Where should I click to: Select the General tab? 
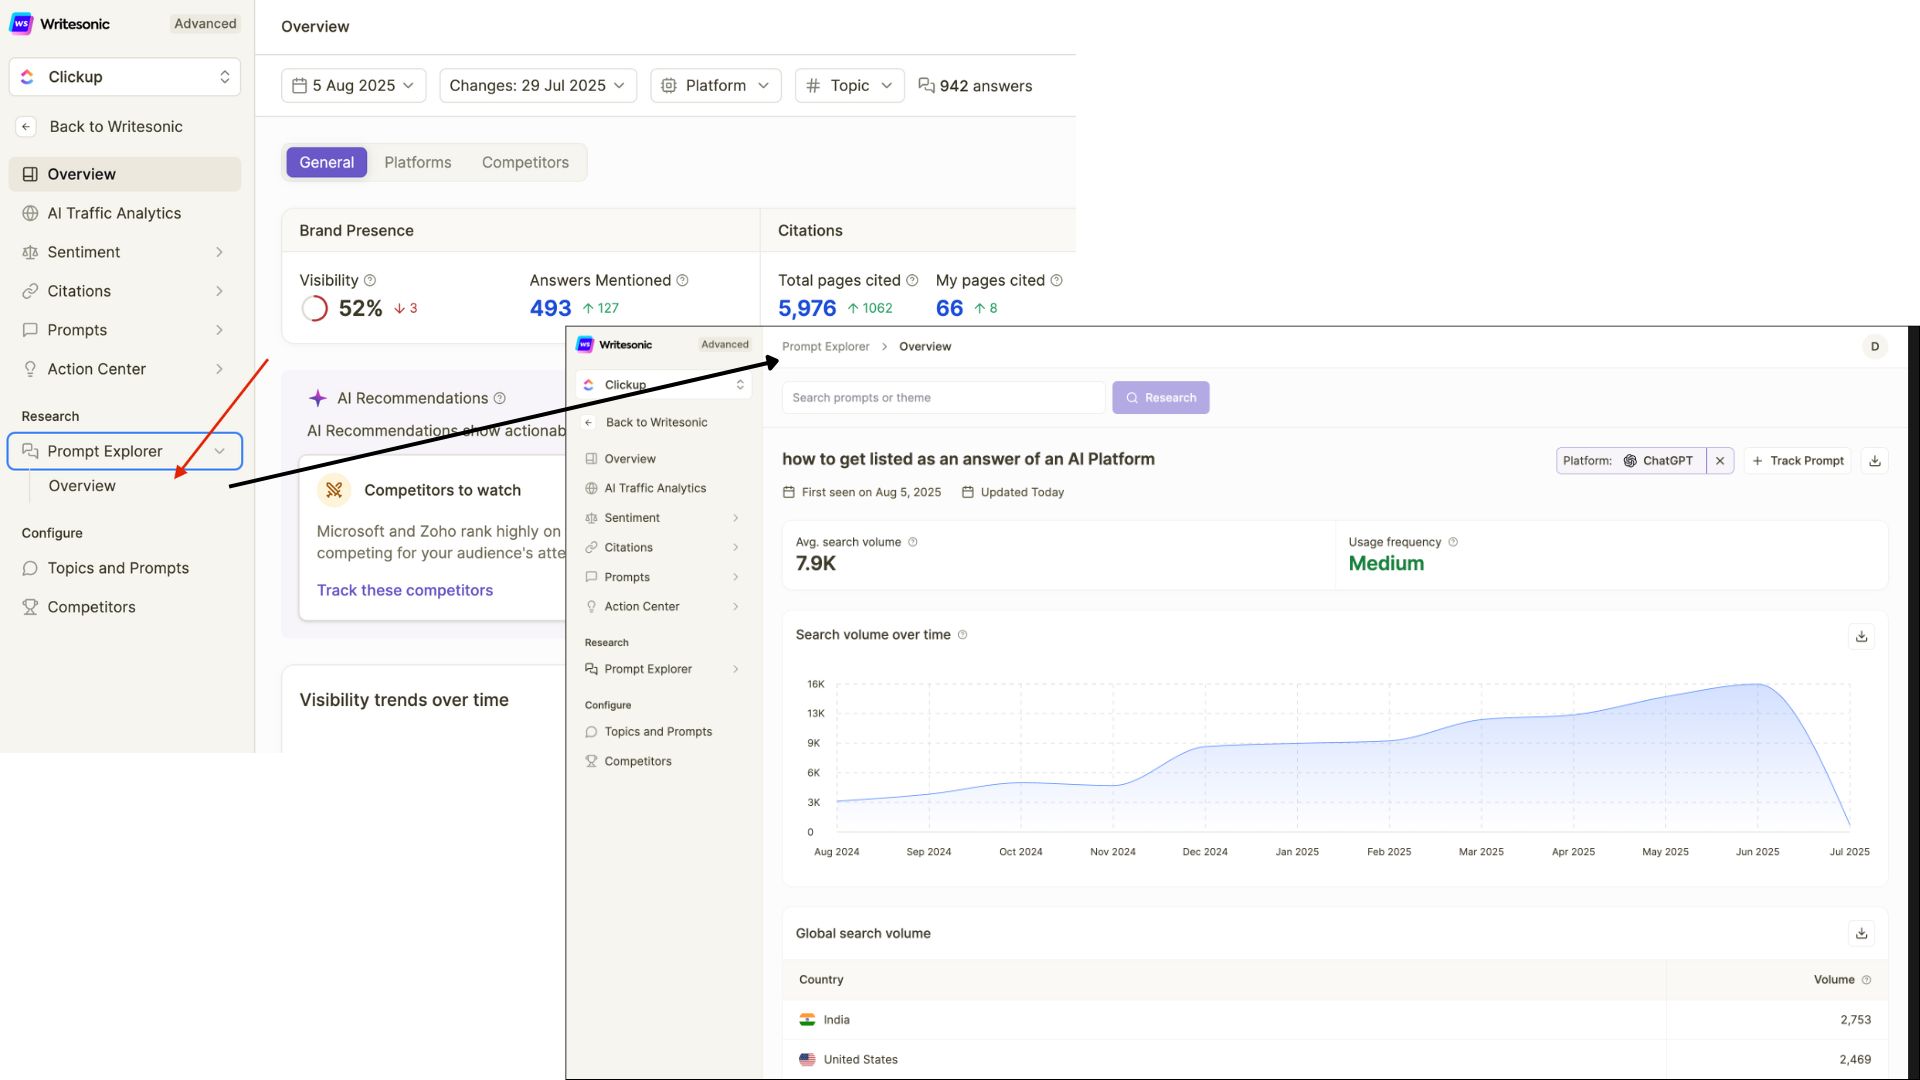coord(327,162)
